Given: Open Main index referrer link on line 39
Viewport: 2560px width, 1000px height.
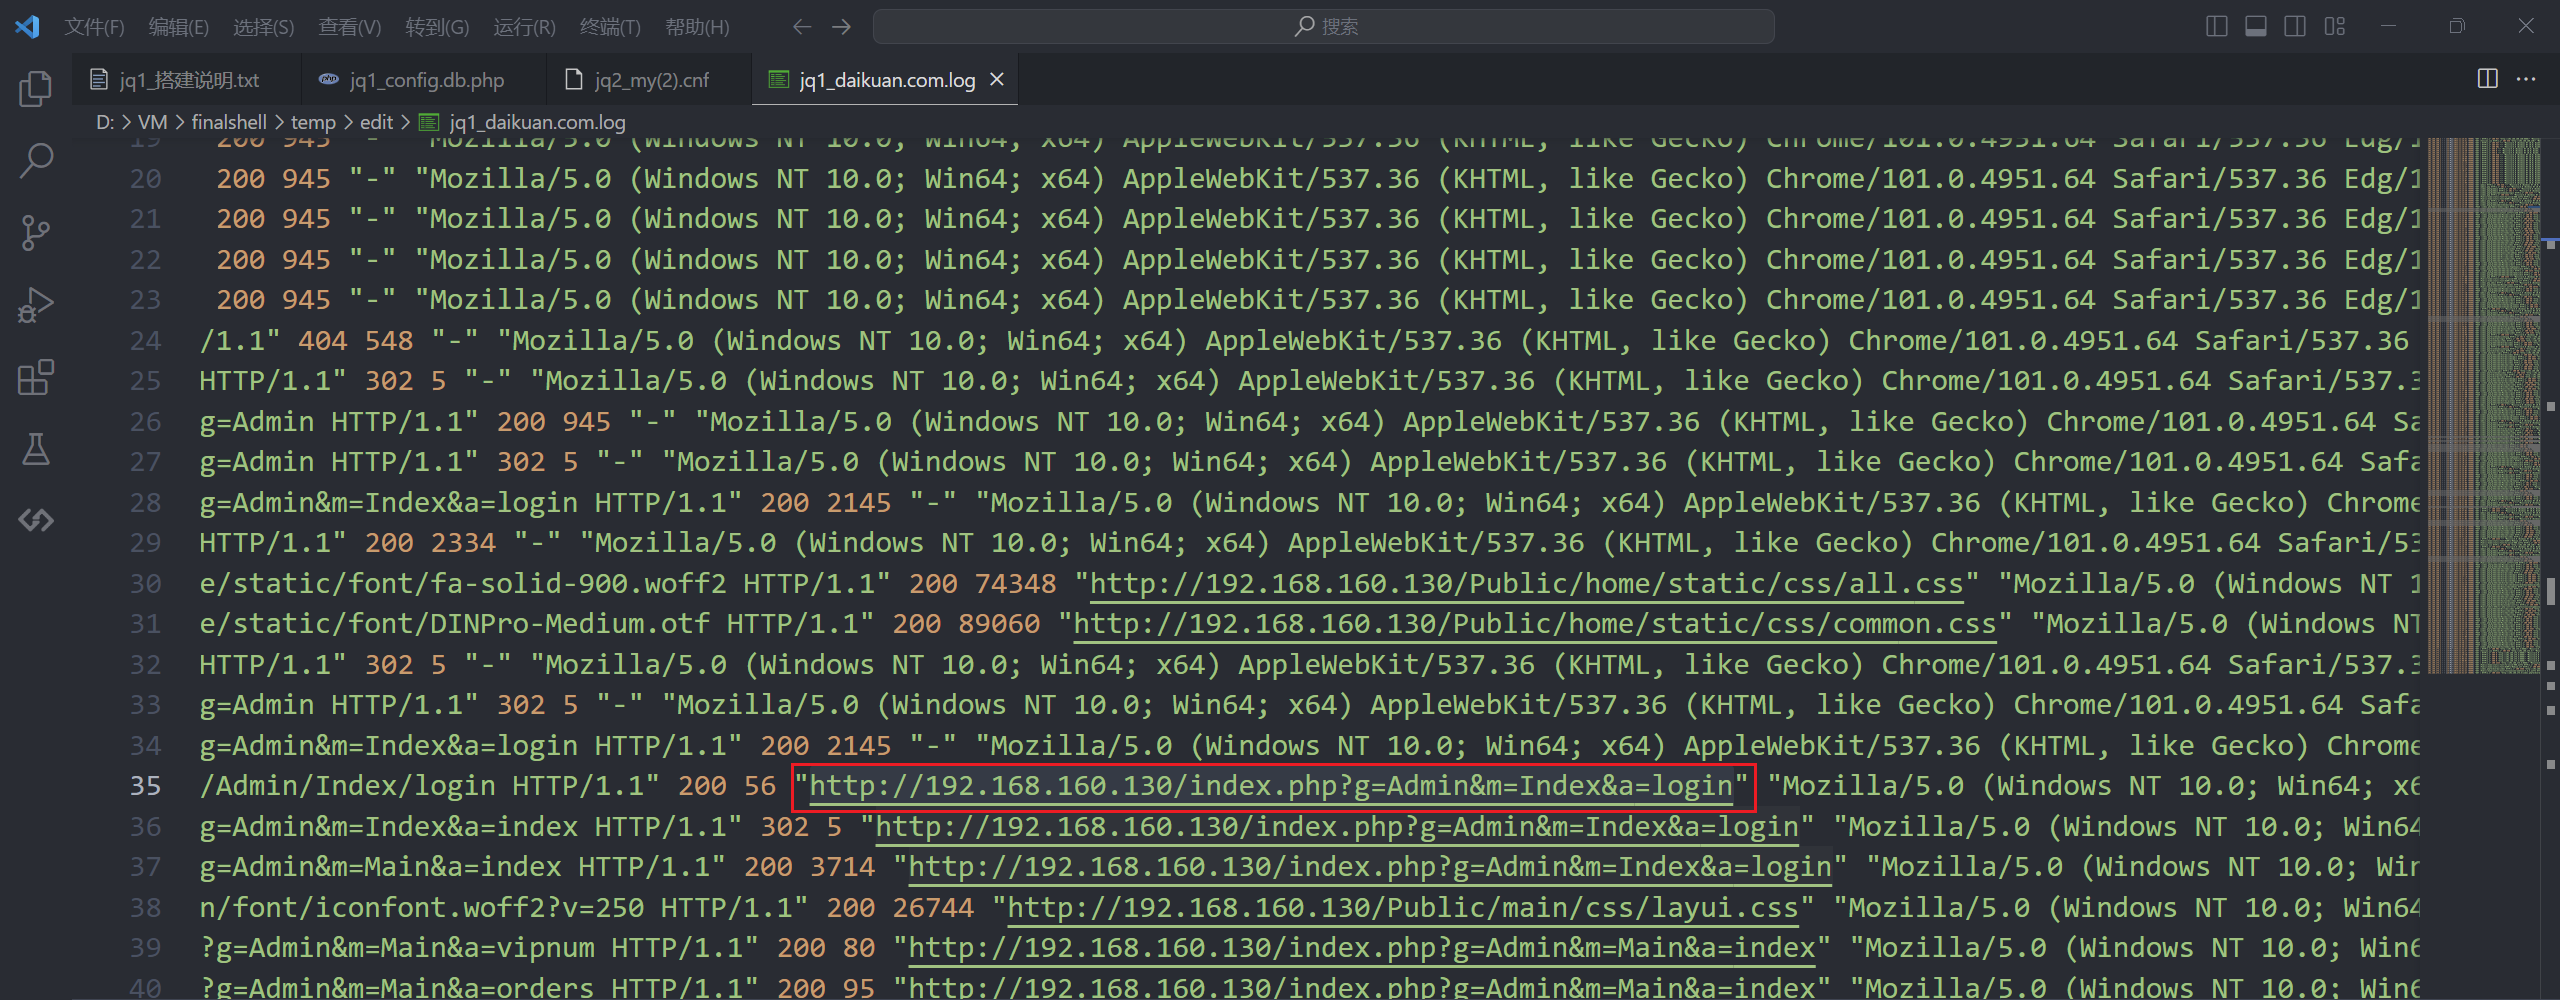Looking at the screenshot, I should click(1361, 948).
